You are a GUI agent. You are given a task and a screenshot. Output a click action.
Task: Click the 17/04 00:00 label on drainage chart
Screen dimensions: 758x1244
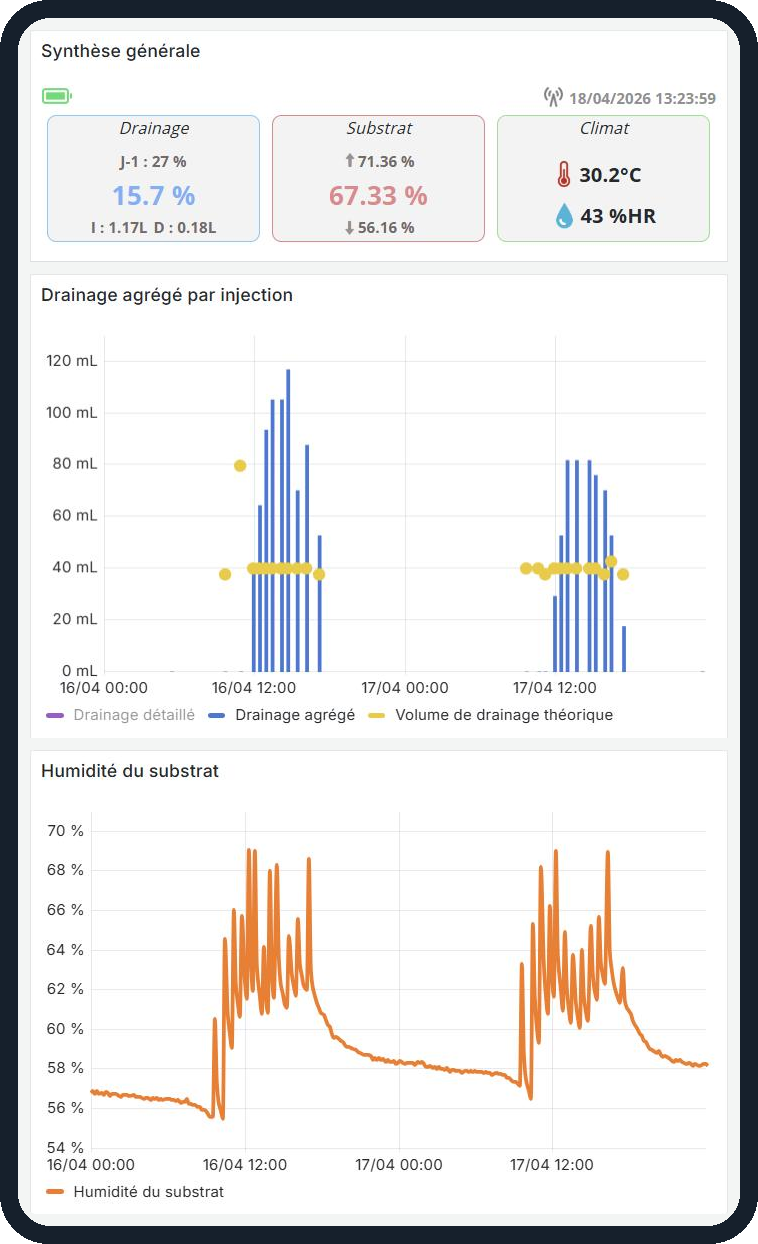pos(405,688)
